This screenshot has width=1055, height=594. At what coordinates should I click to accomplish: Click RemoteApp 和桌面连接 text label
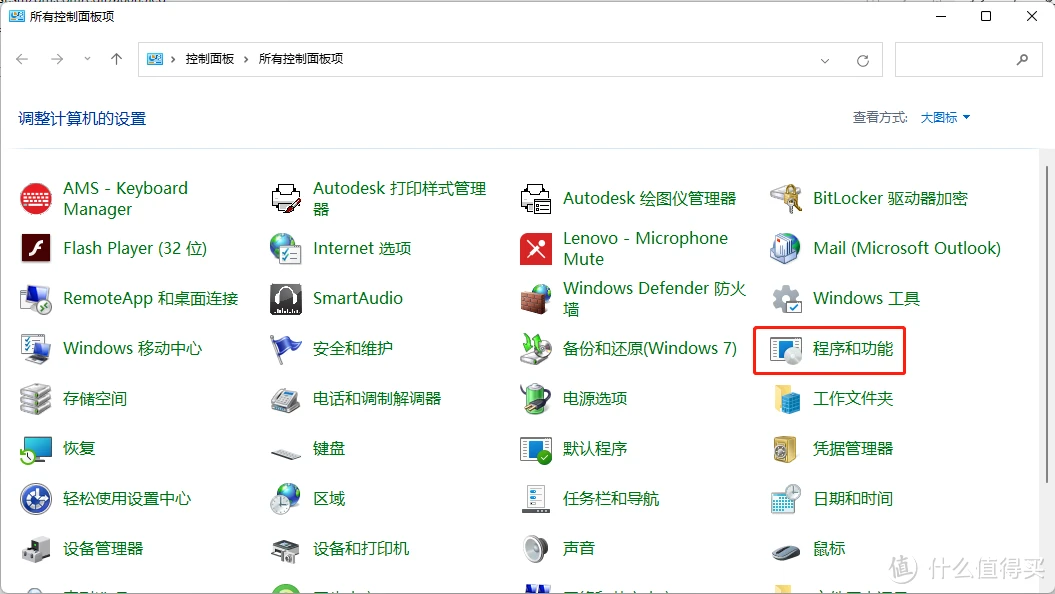click(x=151, y=299)
